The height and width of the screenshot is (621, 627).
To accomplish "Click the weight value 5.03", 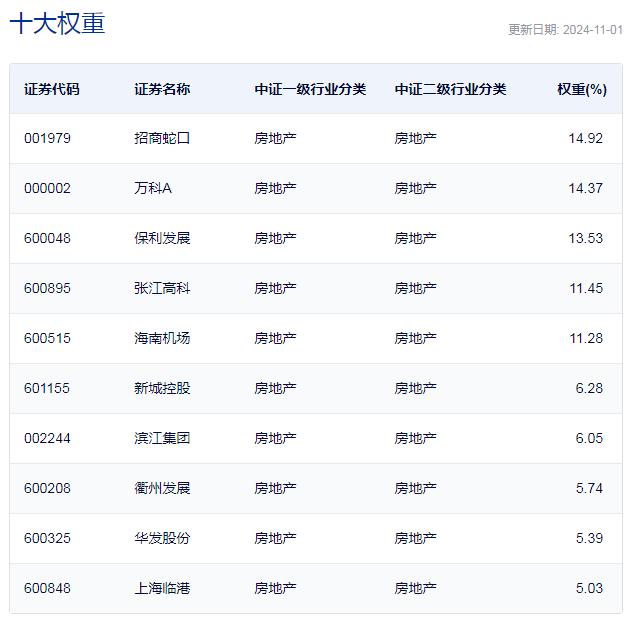I will (589, 588).
